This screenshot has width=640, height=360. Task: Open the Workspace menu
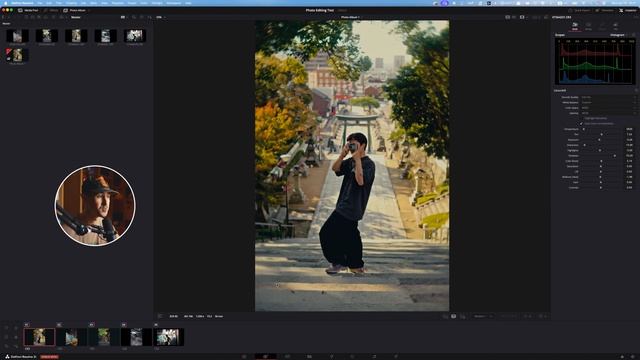[173, 3]
